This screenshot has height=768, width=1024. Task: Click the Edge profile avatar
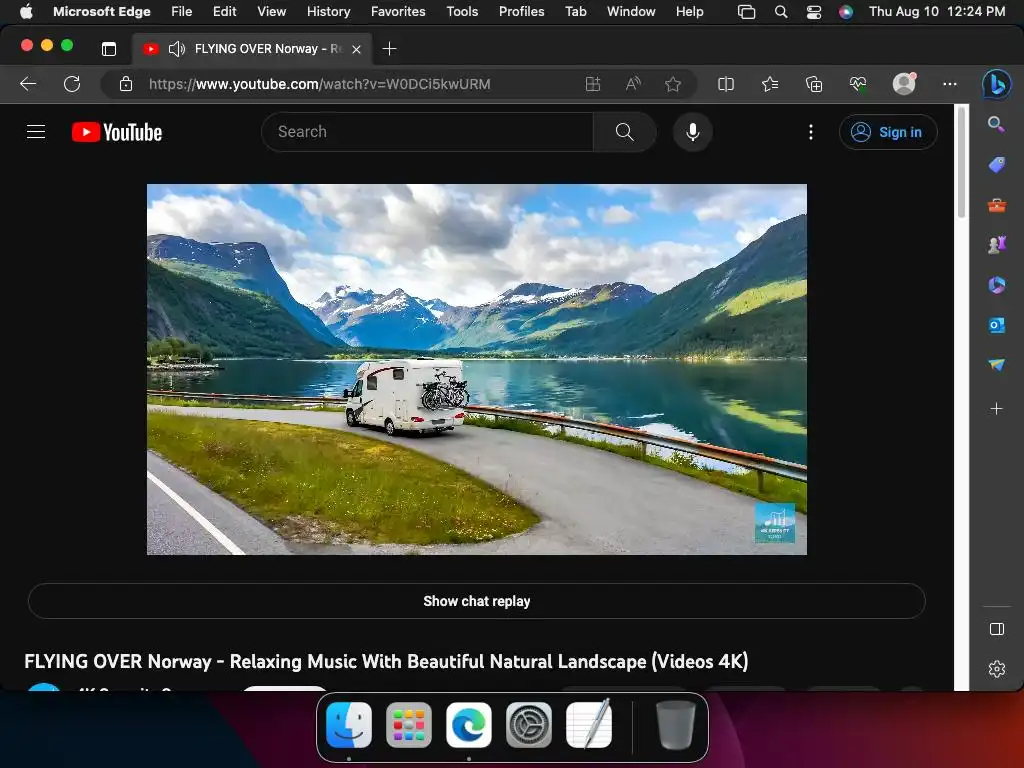(904, 83)
